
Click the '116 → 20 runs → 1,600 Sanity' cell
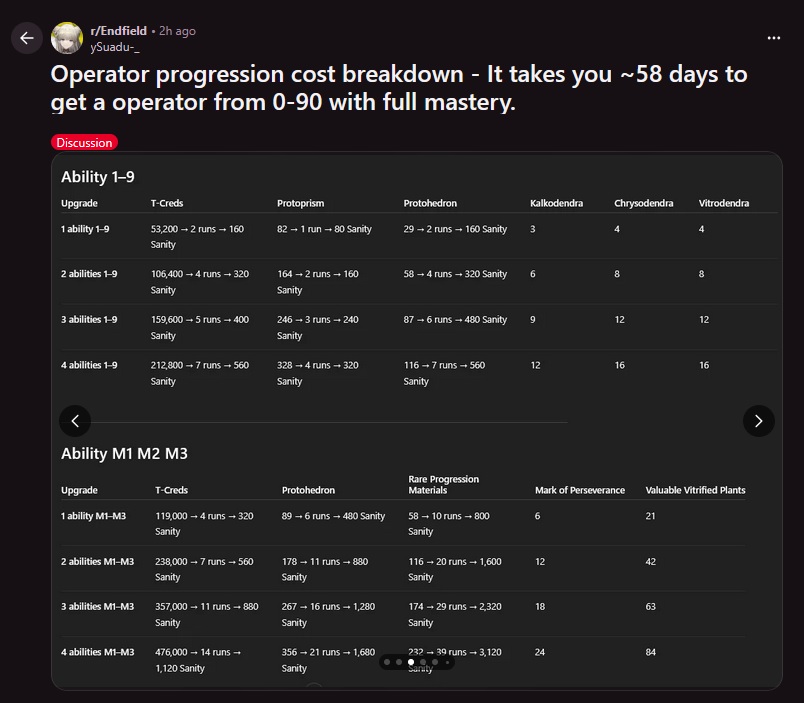pyautogui.click(x=455, y=569)
